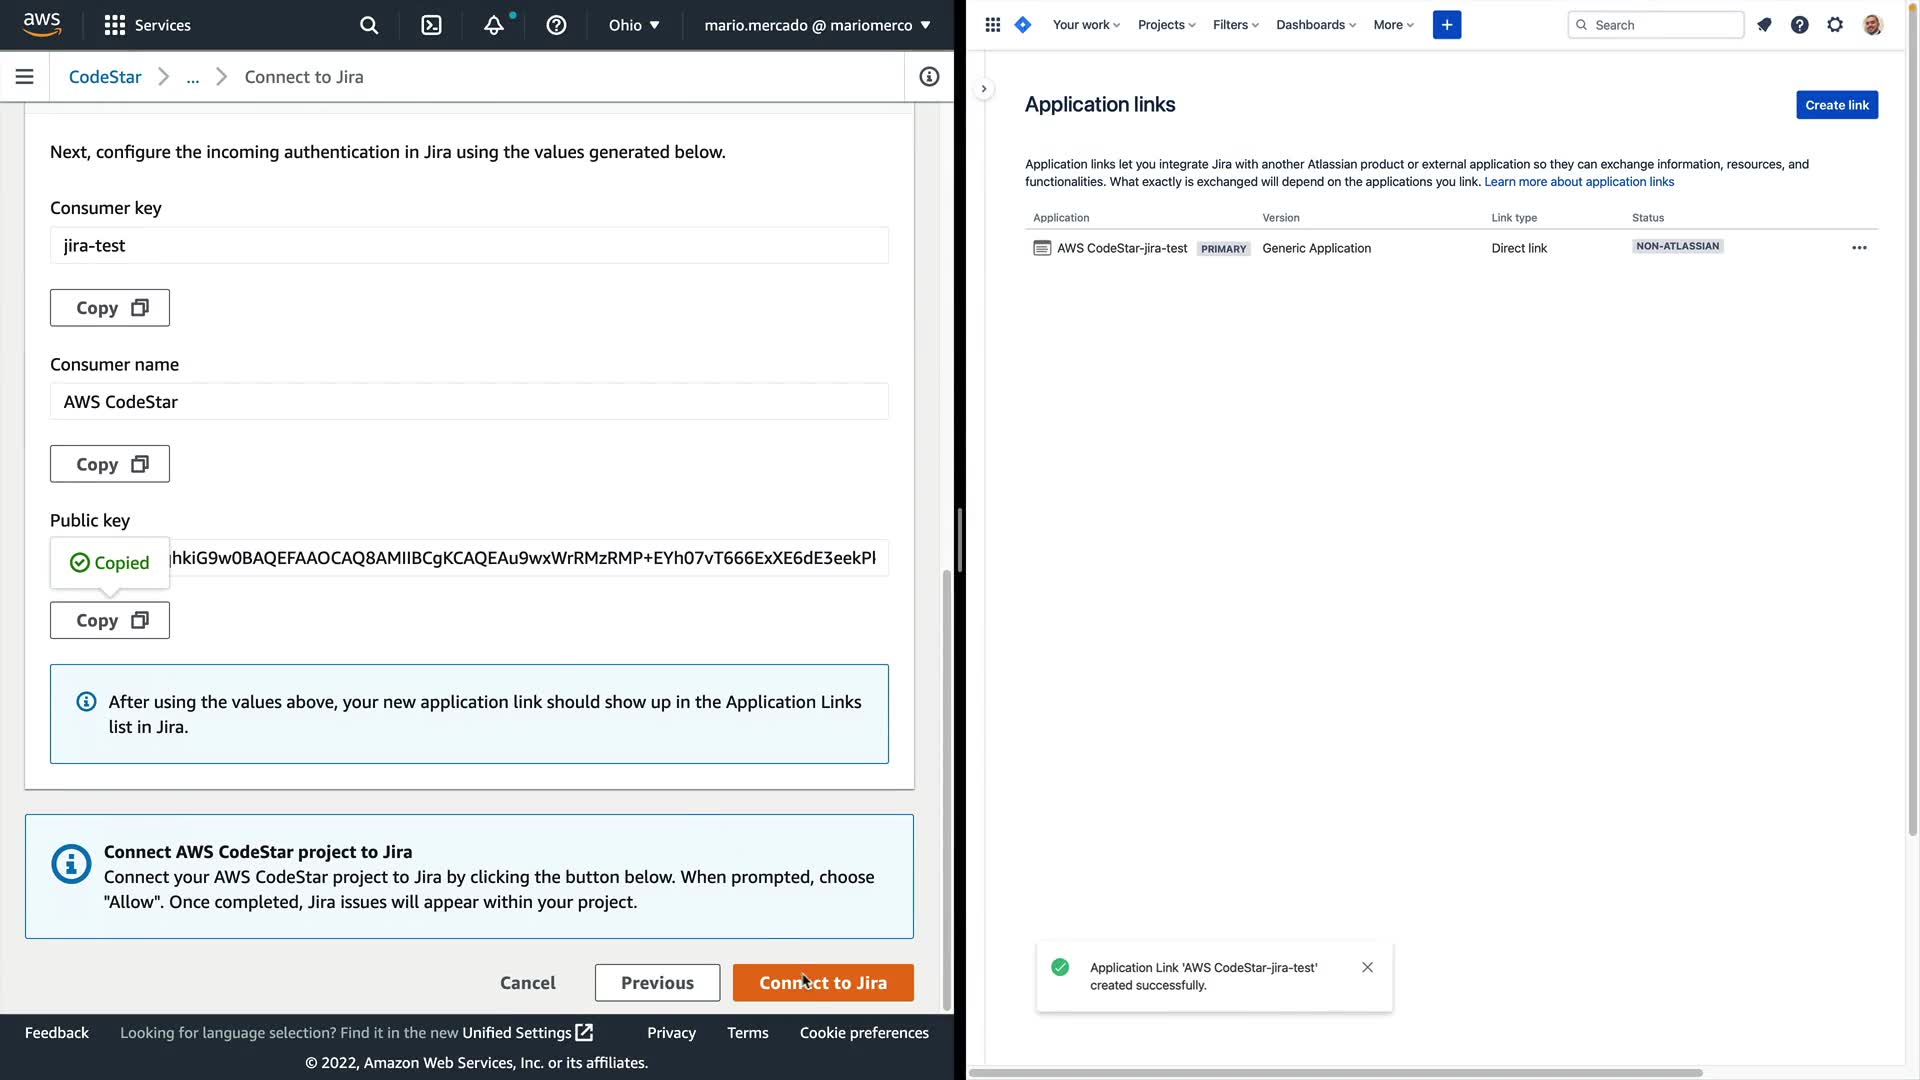Open Jira settings gear icon
Screen dimensions: 1920x1080
coord(1835,25)
